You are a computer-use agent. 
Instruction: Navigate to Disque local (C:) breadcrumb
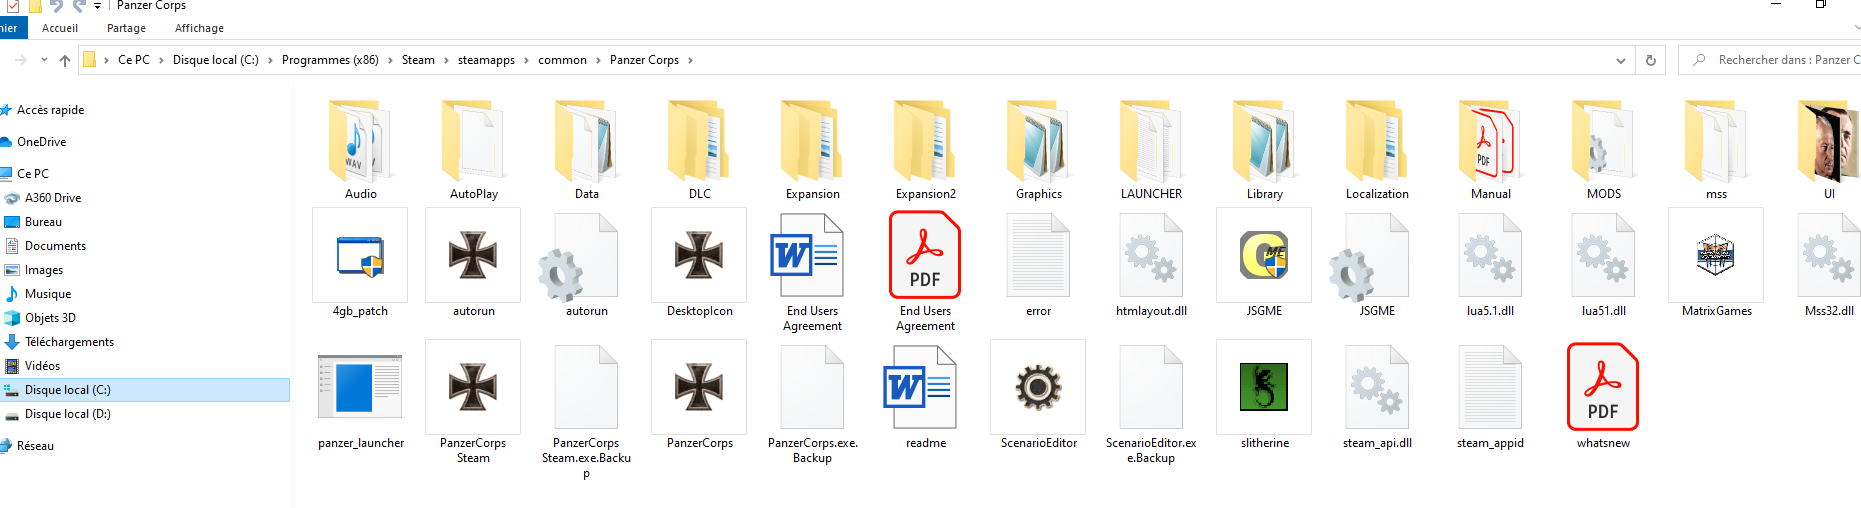[215, 60]
